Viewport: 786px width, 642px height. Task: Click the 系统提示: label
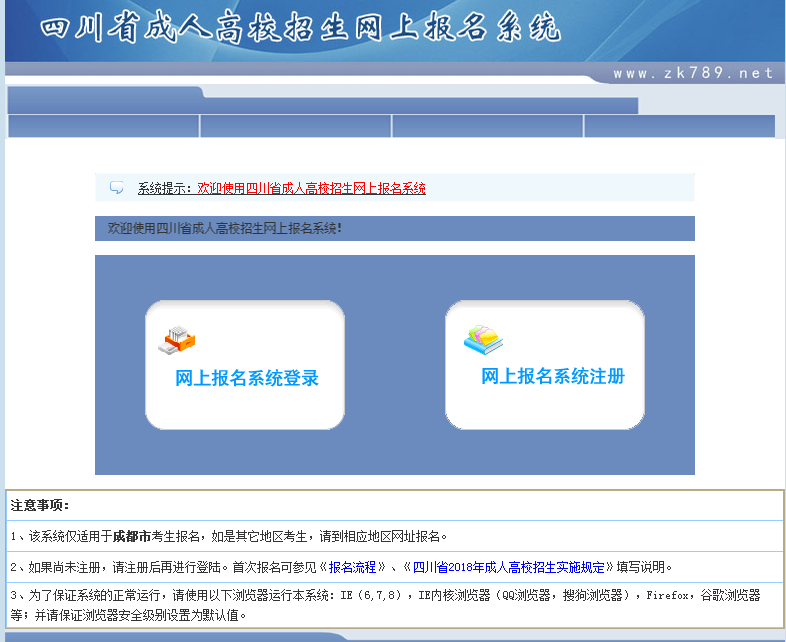[164, 188]
